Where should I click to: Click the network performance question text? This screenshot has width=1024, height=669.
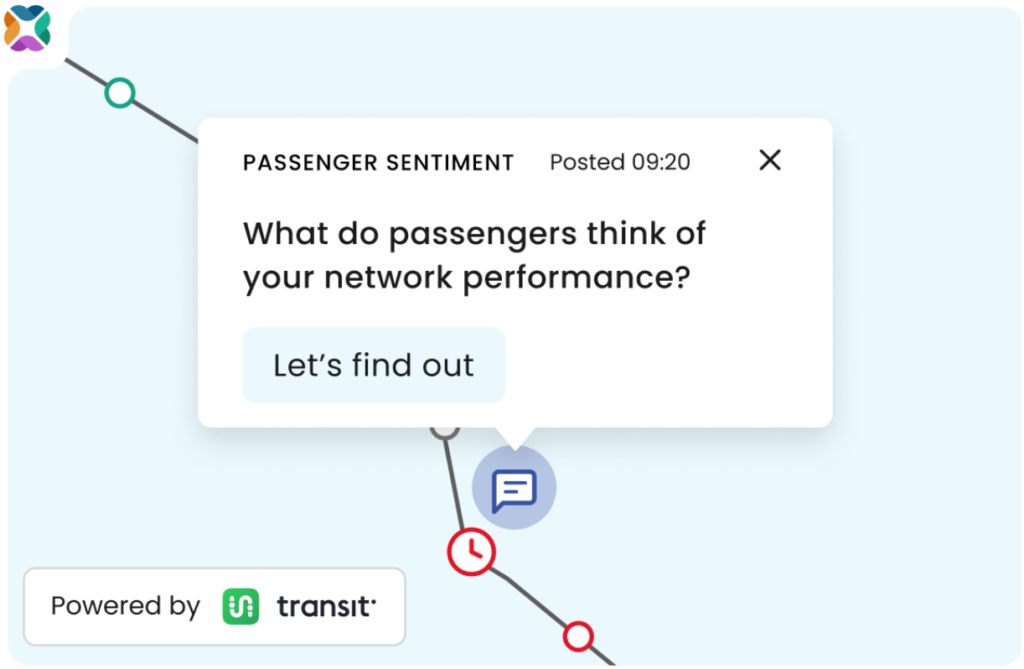pyautogui.click(x=474, y=255)
